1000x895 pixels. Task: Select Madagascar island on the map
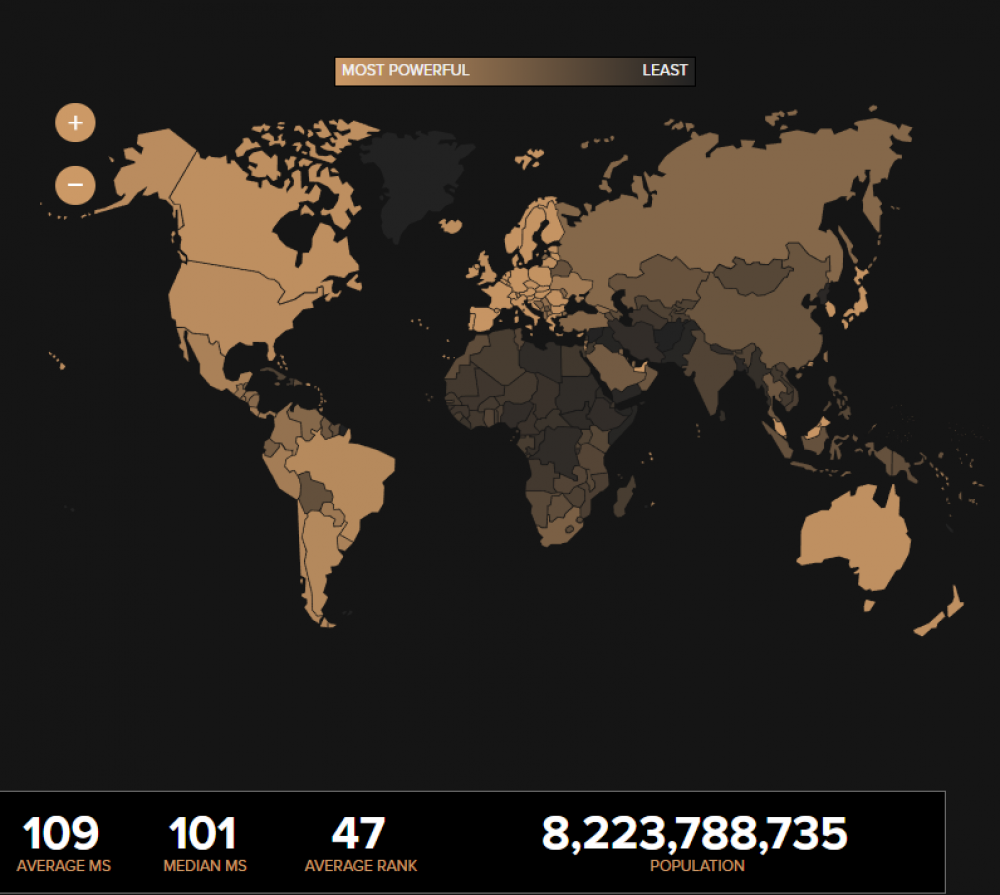point(626,495)
